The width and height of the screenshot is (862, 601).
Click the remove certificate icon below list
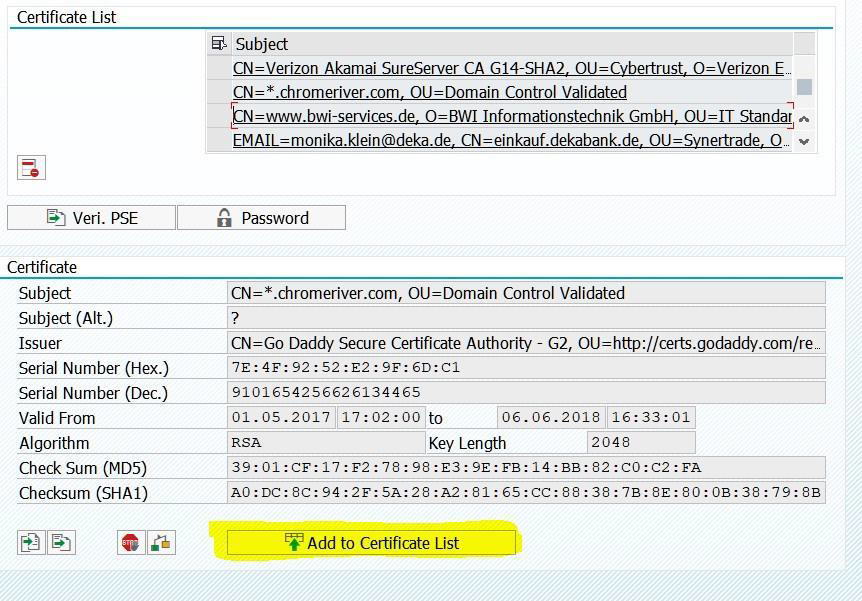[31, 168]
